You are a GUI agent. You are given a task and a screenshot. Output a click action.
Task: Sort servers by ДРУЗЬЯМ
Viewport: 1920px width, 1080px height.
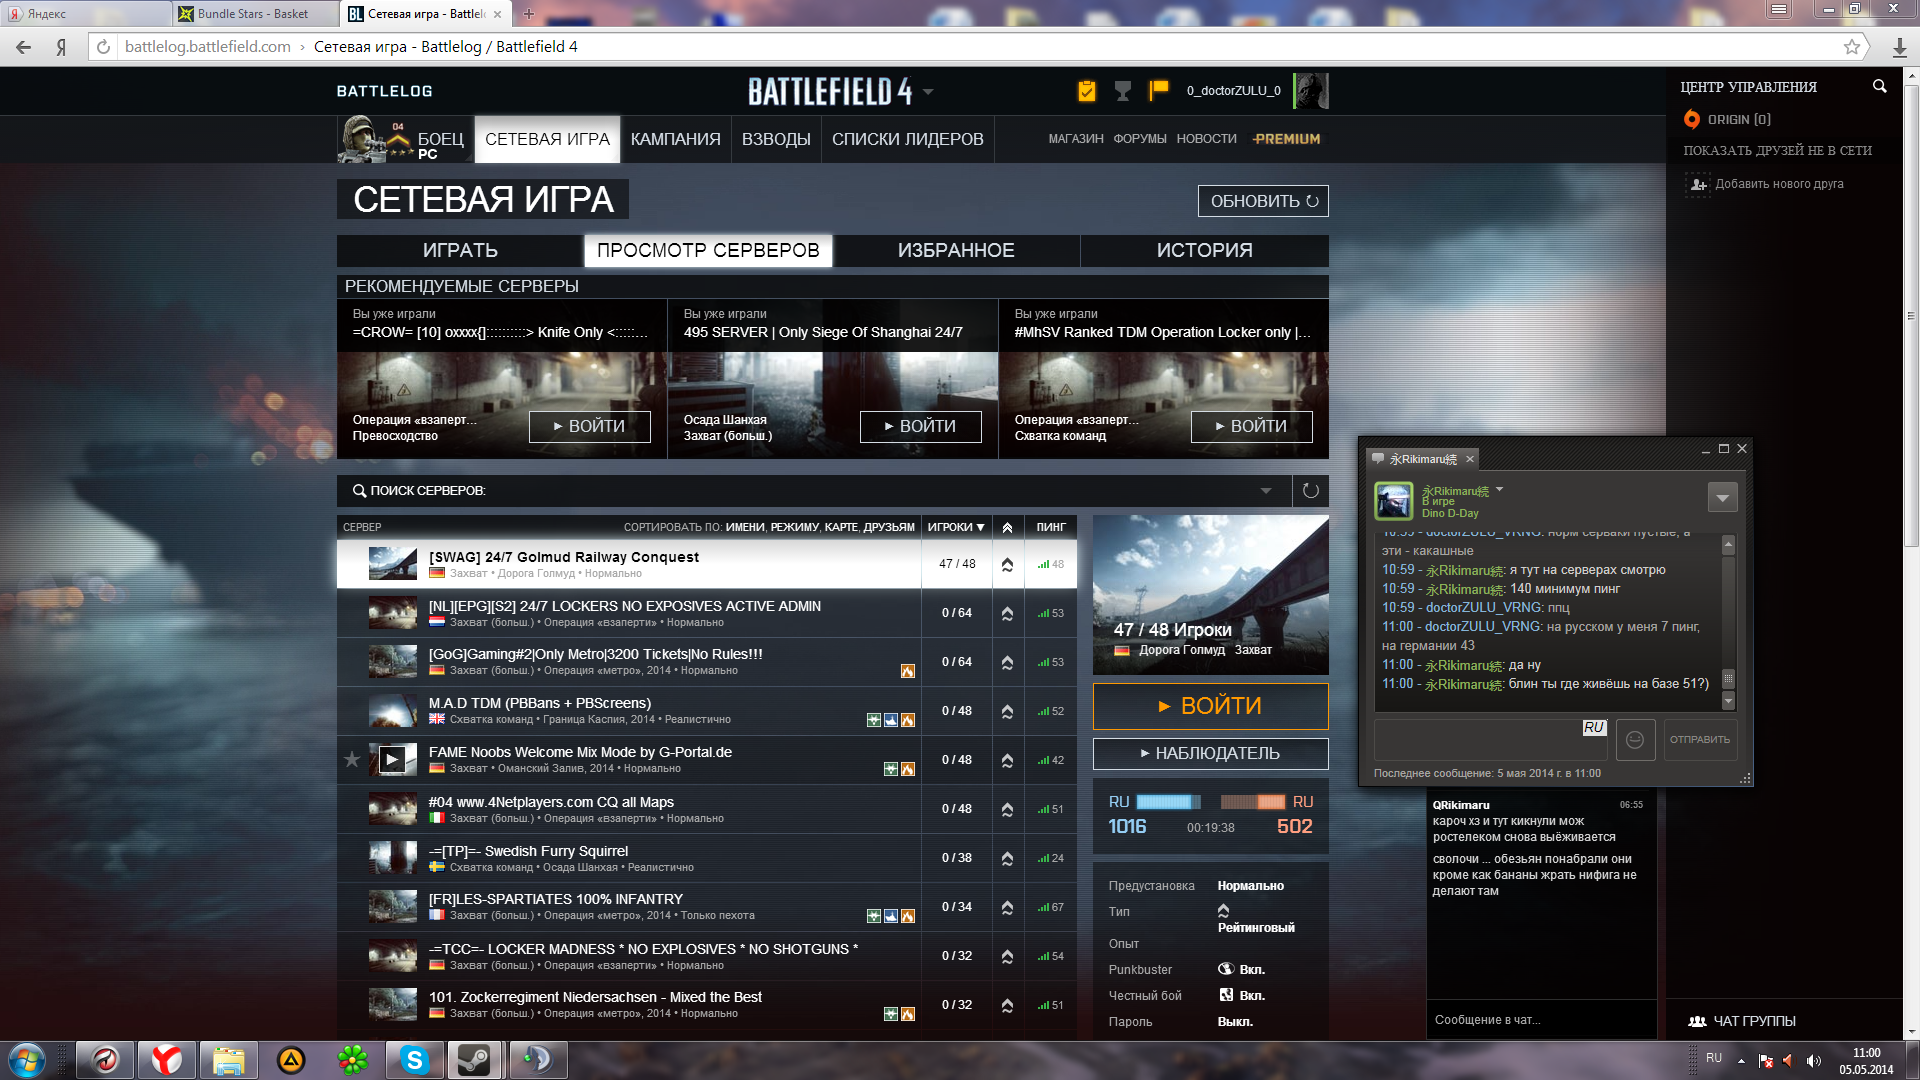pyautogui.click(x=889, y=527)
